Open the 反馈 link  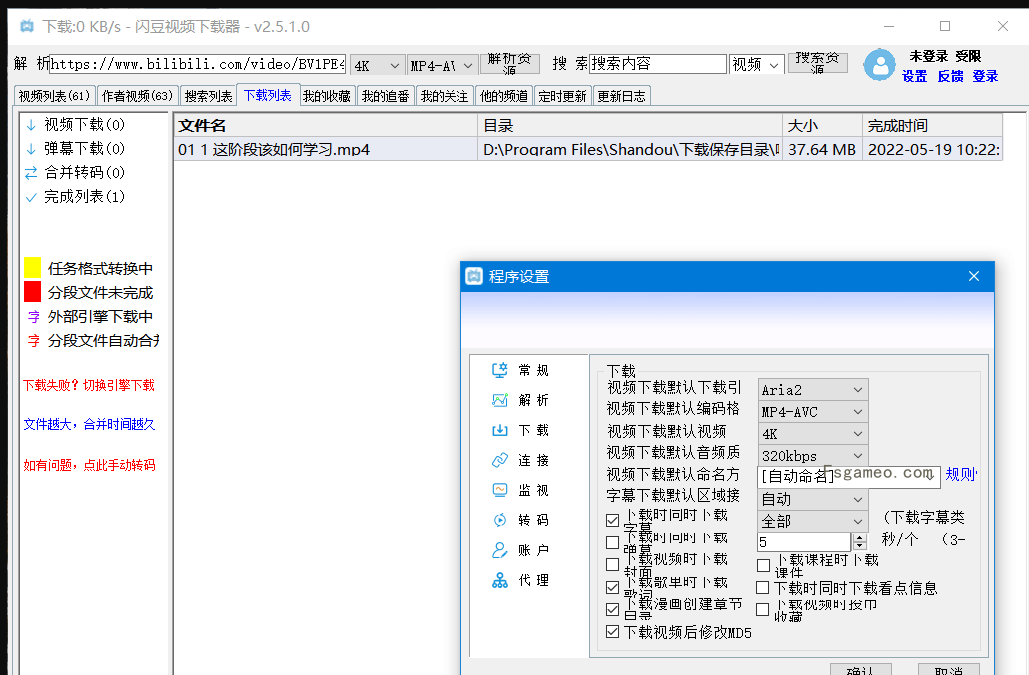pyautogui.click(x=950, y=76)
